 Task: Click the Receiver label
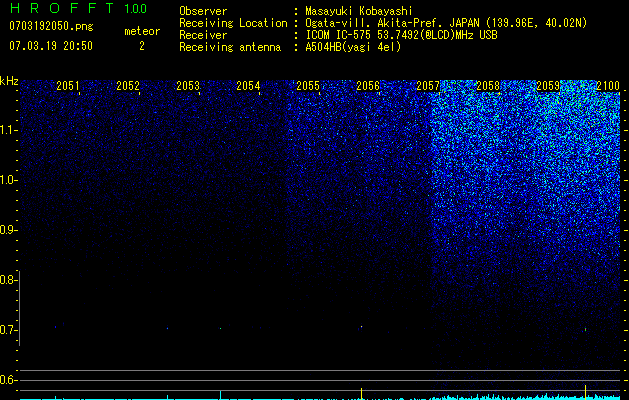[x=203, y=35]
